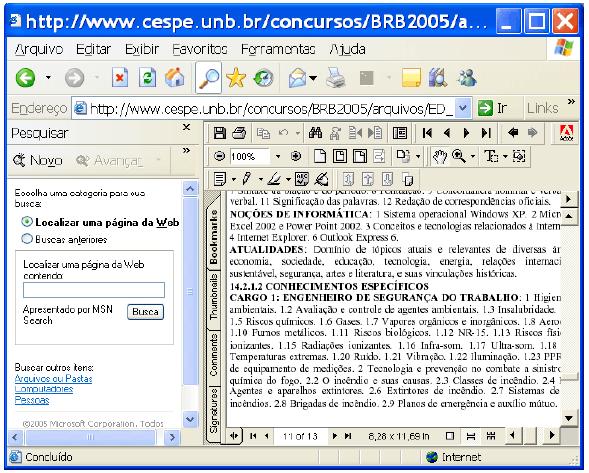Click the browser Home icon
Viewport: 589px width, 473px height.
(175, 78)
